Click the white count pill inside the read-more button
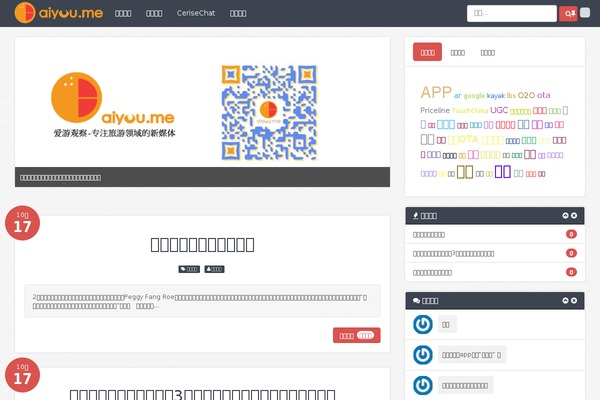Screen dimensions: 600x400 (365, 335)
